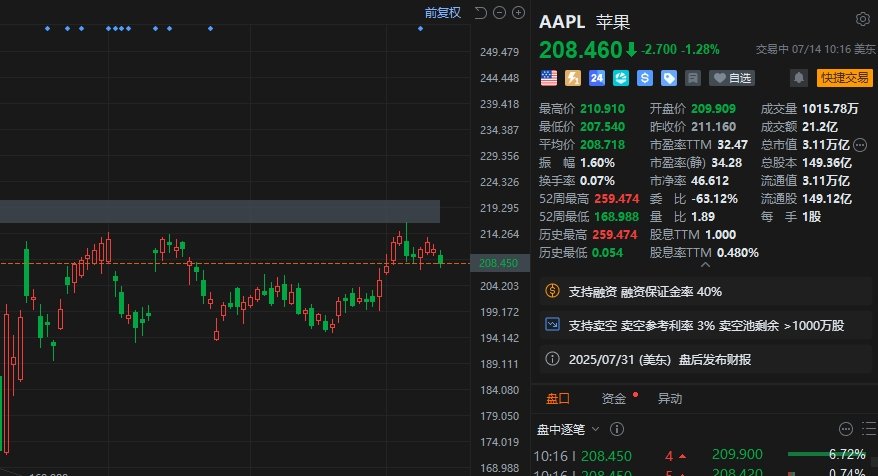Screen dimensions: 878x476
Task: Click the 最高价 value 210.910
Action: click(x=603, y=109)
